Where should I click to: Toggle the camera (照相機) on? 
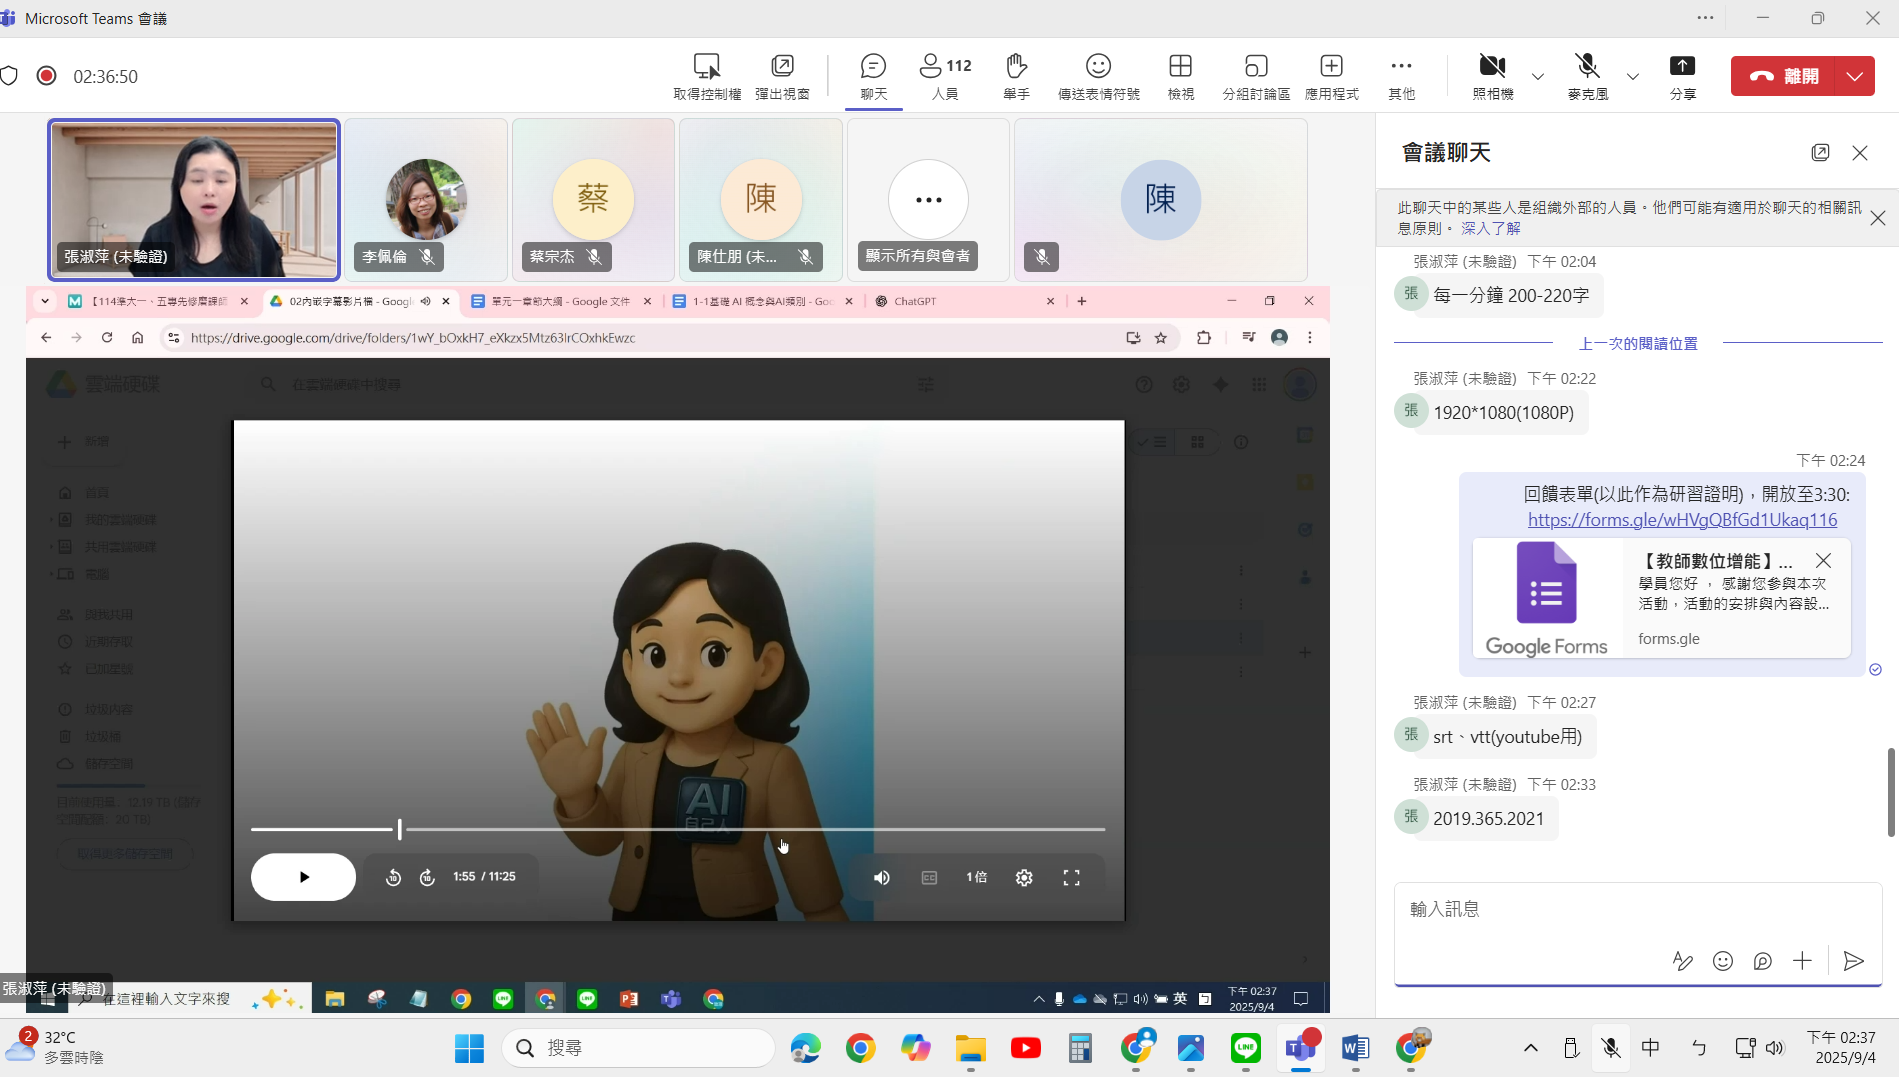(1492, 67)
